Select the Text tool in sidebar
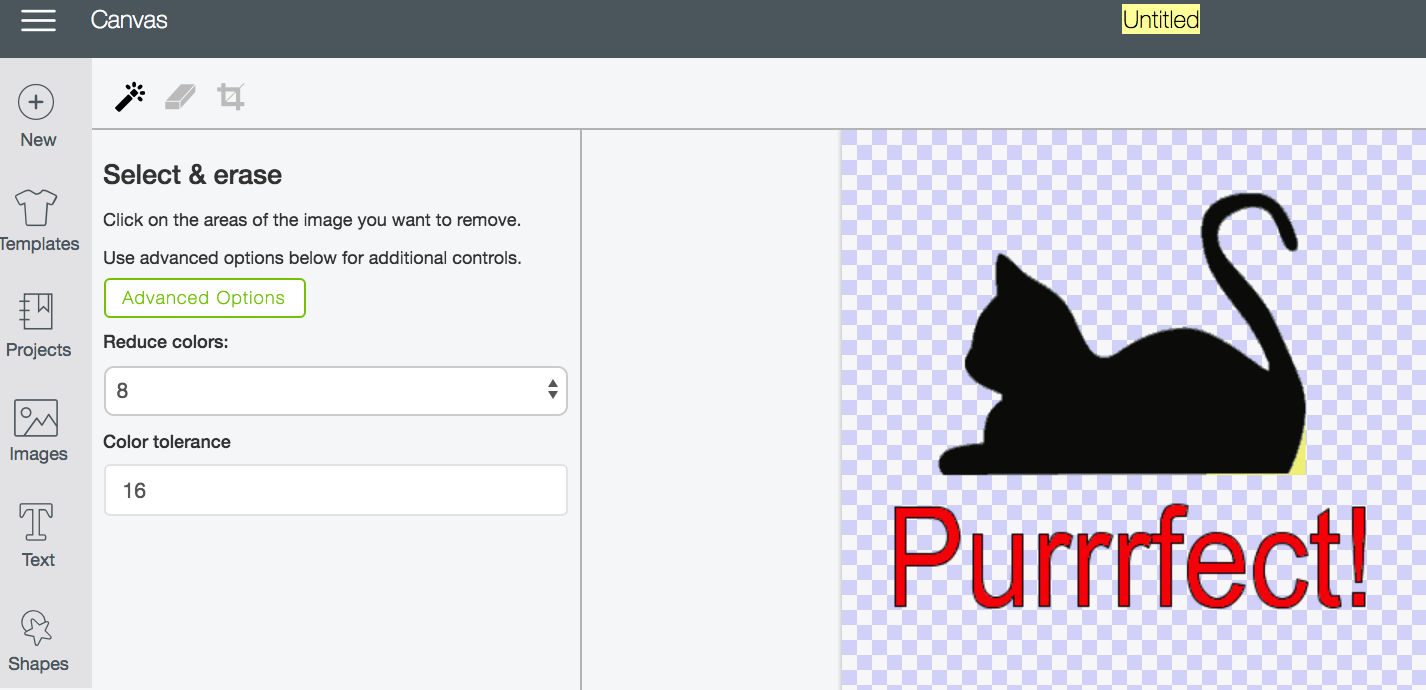1426x690 pixels. (x=38, y=536)
